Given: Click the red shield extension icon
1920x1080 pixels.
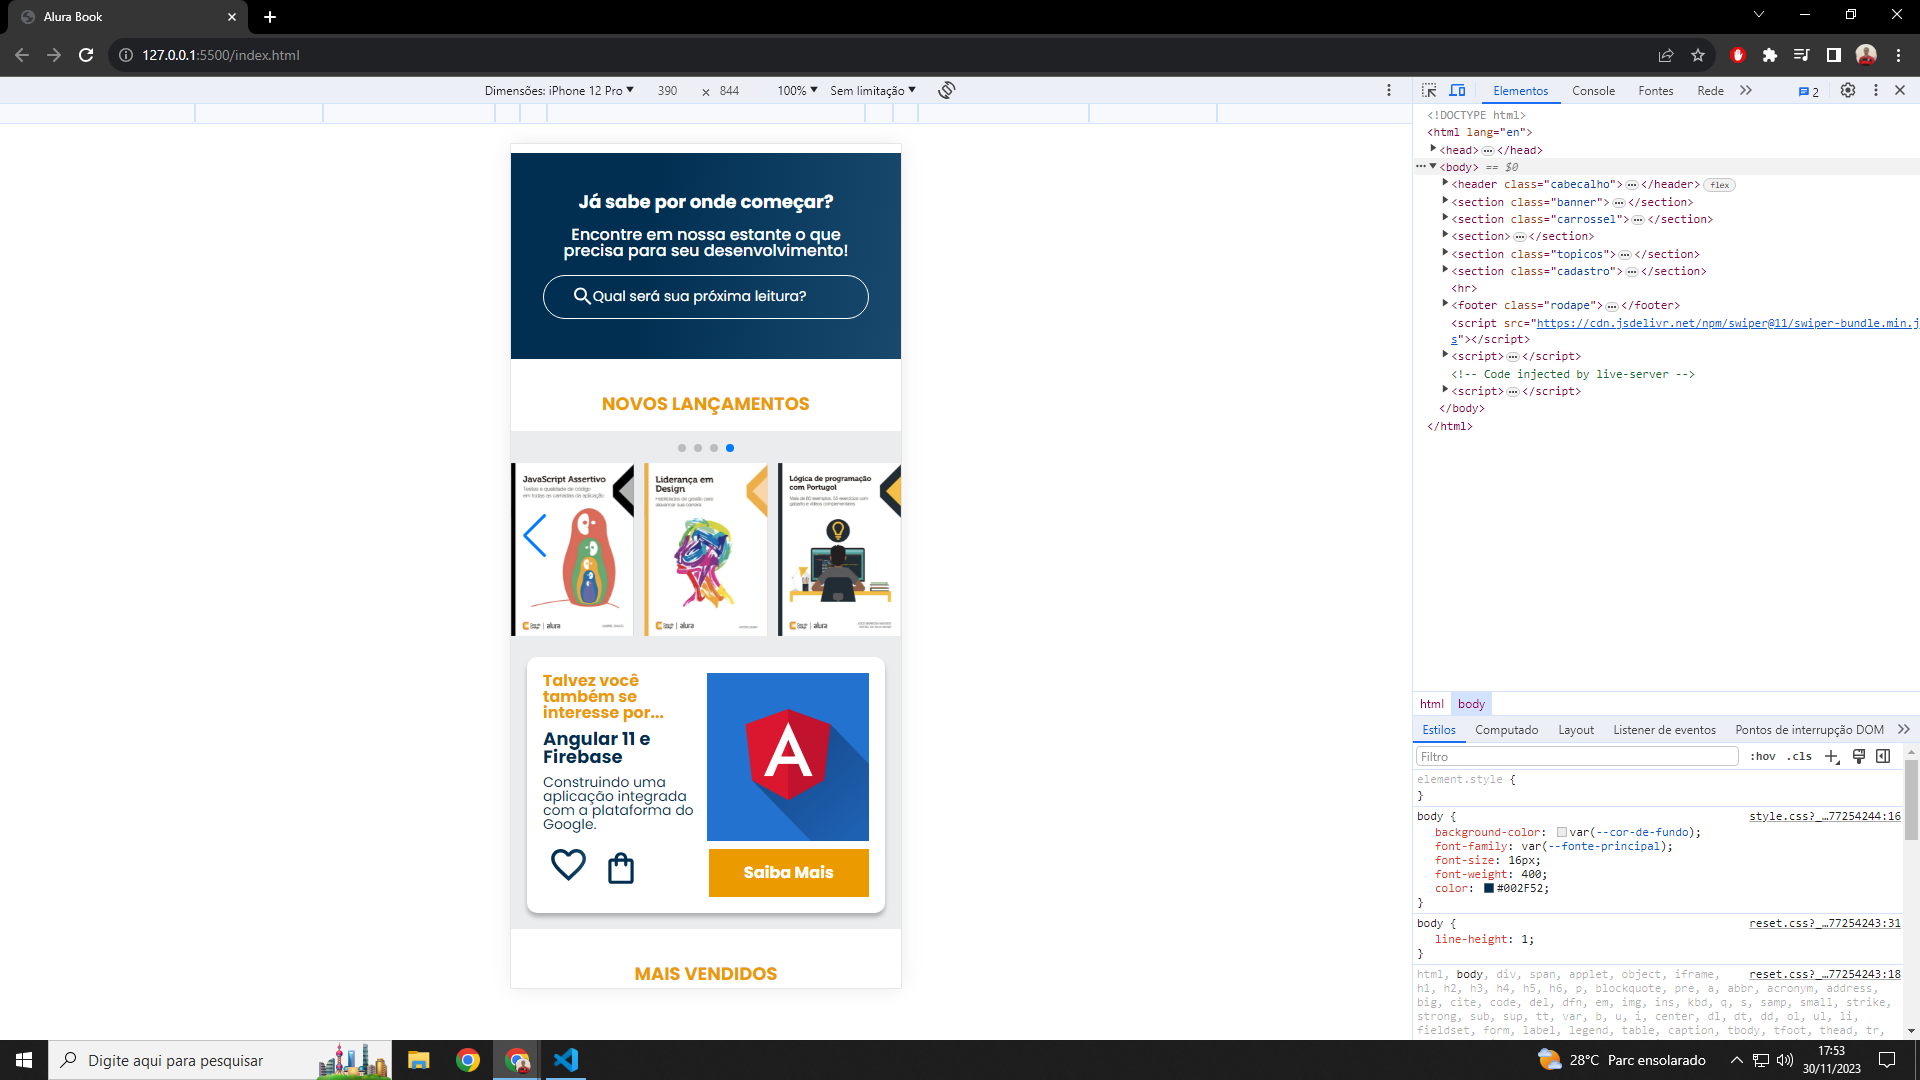Looking at the screenshot, I should (1738, 55).
